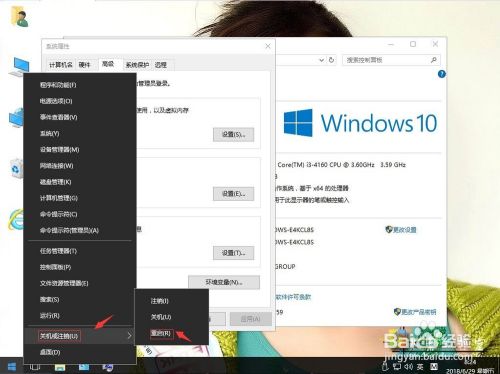The width and height of the screenshot is (500, 374).
Task: Expand the 关机或注销(U) submenu
Action: pos(80,336)
